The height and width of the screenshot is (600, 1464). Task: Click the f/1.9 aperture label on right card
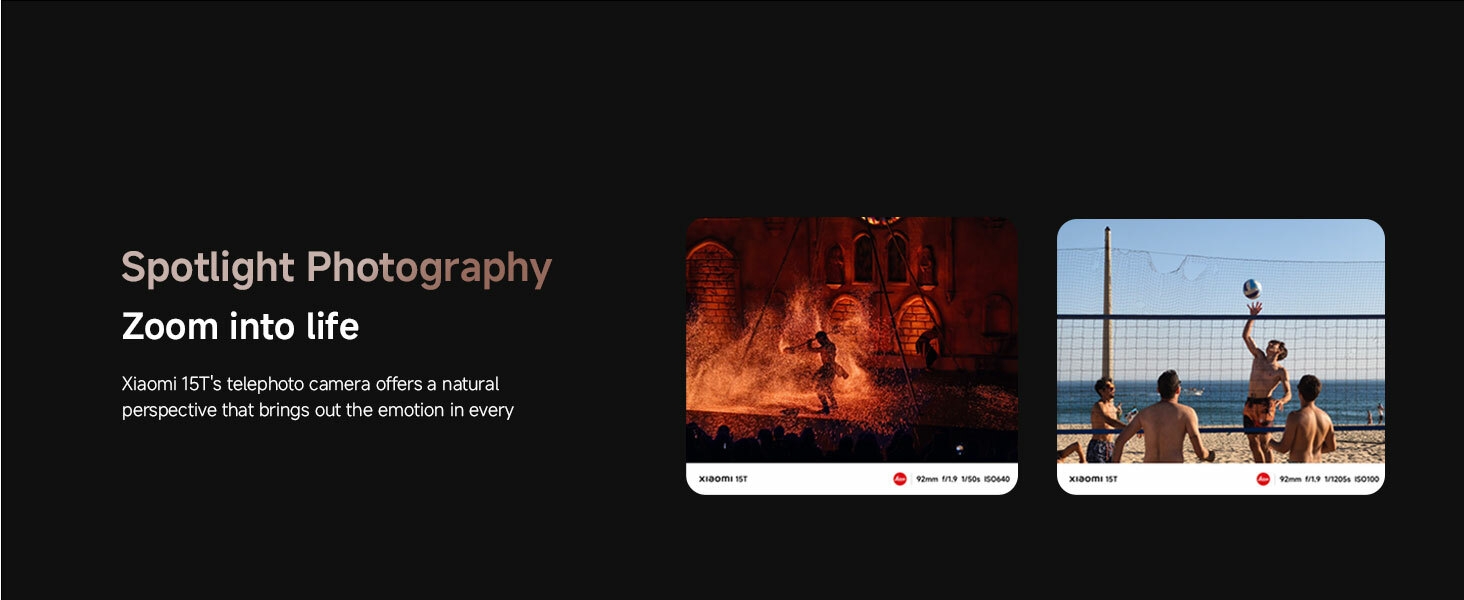tap(1312, 478)
